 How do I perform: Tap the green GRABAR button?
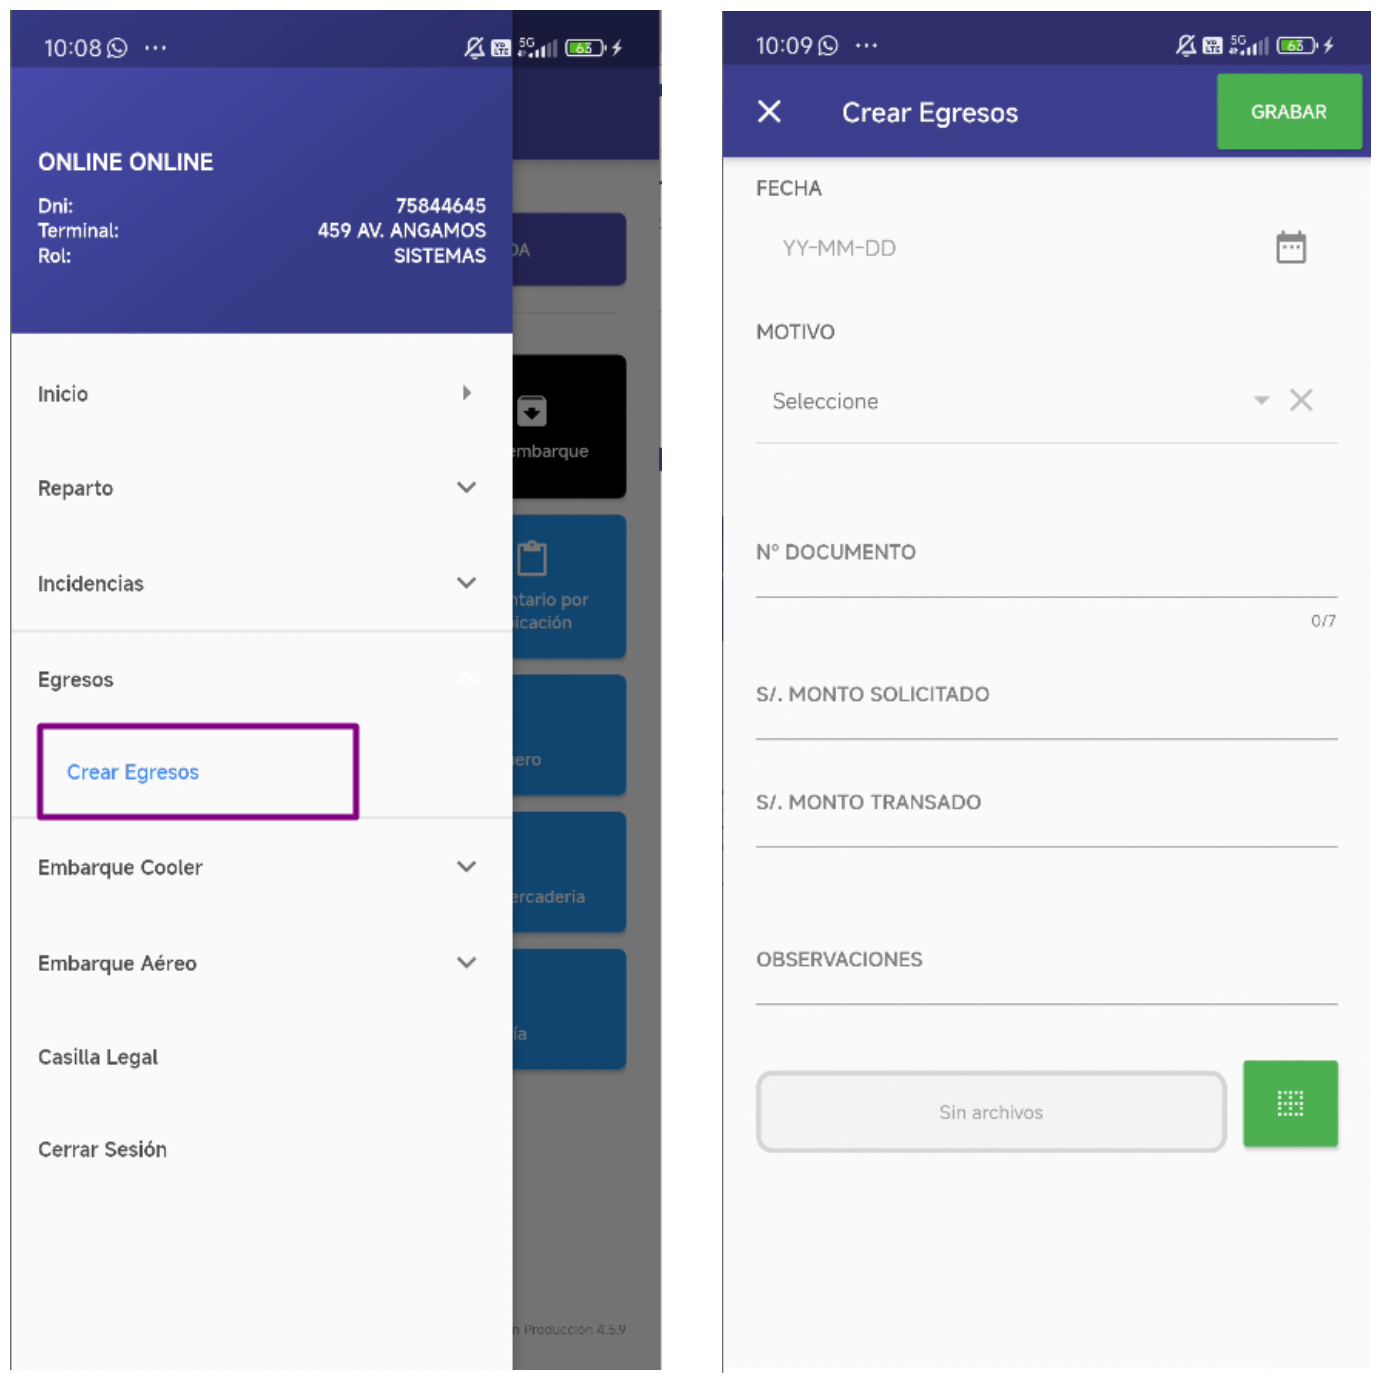point(1289,112)
